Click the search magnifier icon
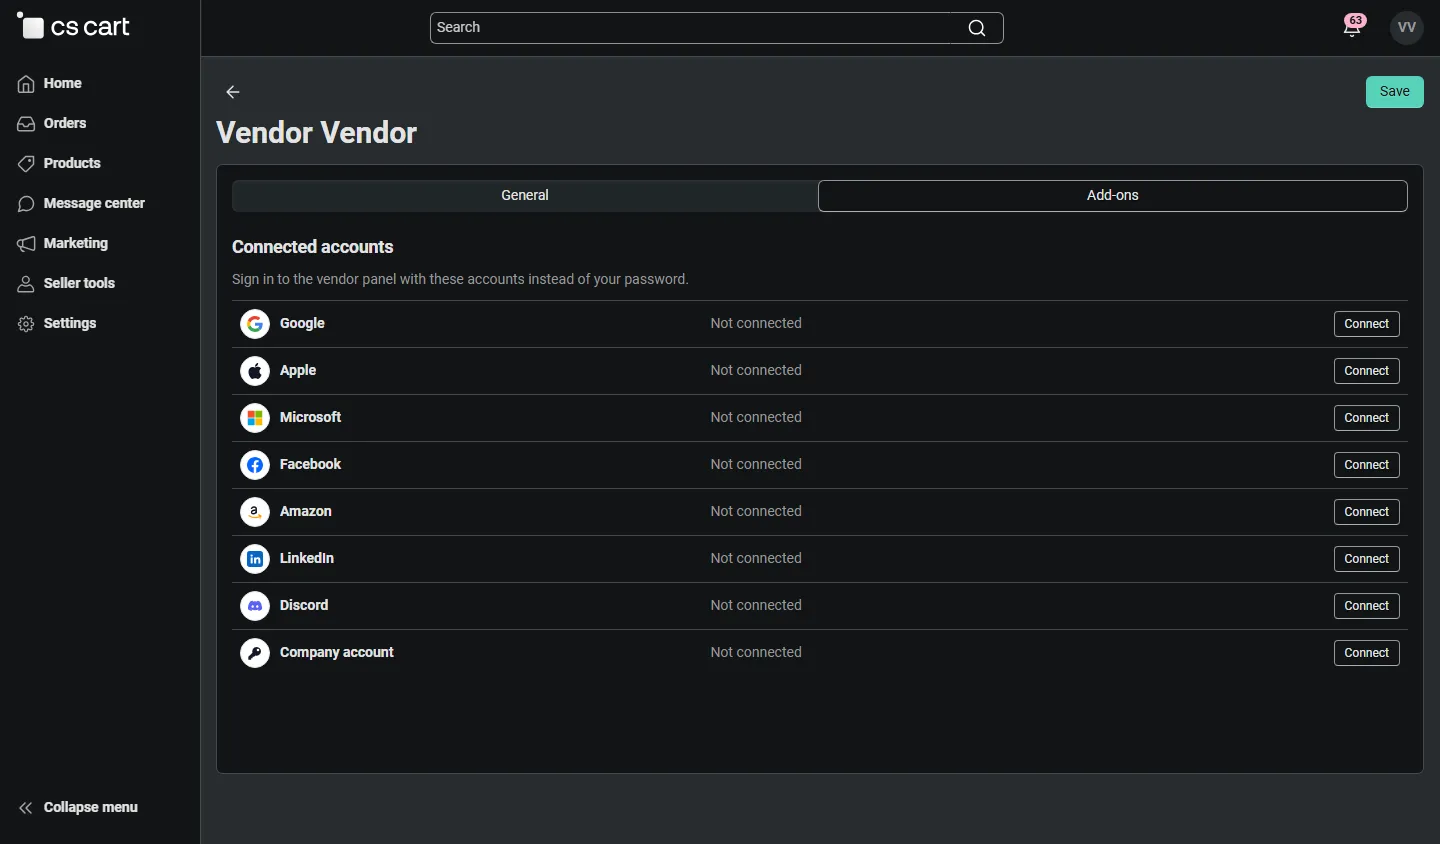1440x844 pixels. (977, 28)
